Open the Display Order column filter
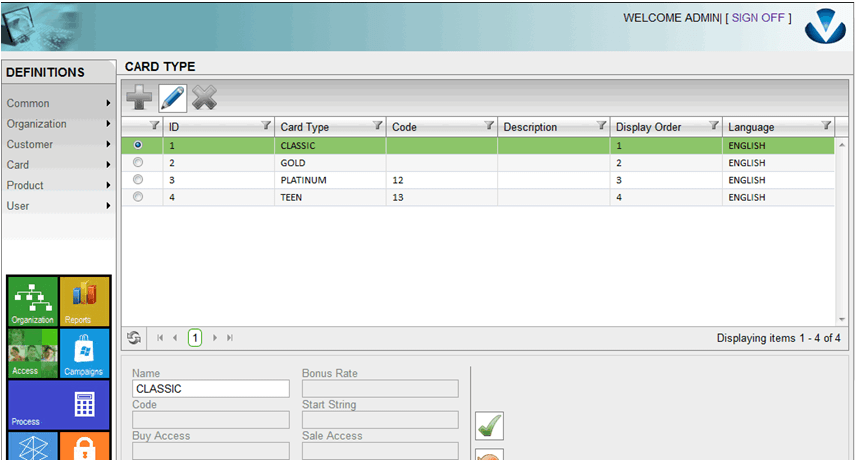This screenshot has width=855, height=462. (714, 126)
